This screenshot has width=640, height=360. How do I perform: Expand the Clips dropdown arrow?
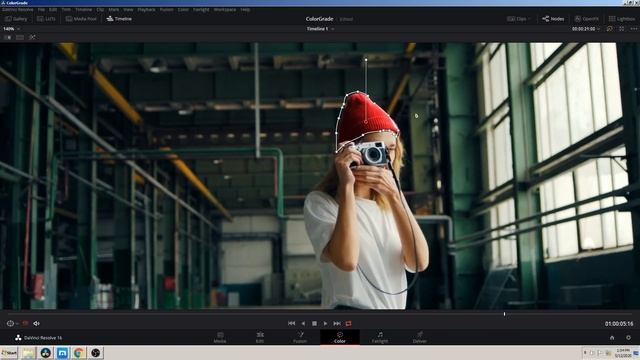click(x=529, y=19)
